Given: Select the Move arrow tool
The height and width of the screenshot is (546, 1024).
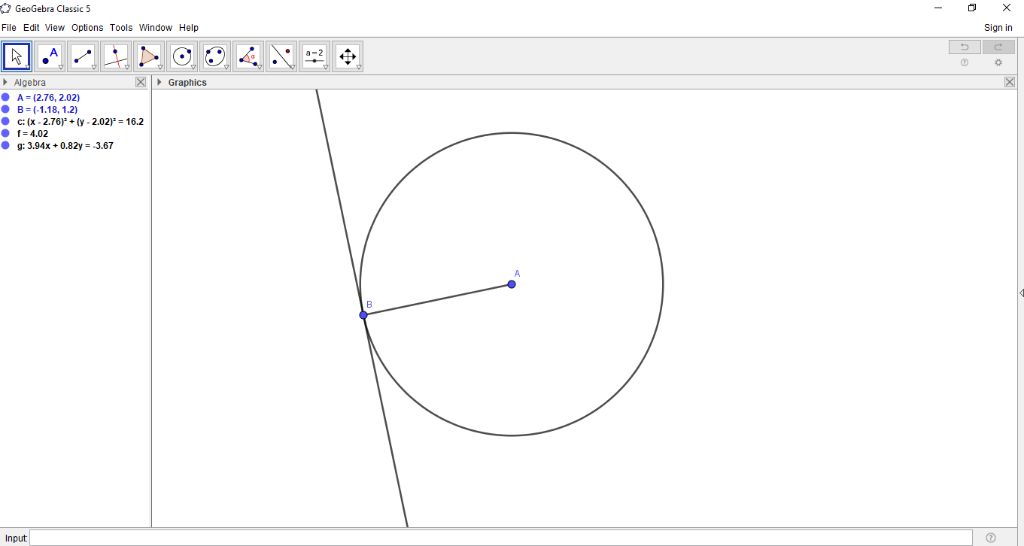Looking at the screenshot, I should (x=17, y=57).
